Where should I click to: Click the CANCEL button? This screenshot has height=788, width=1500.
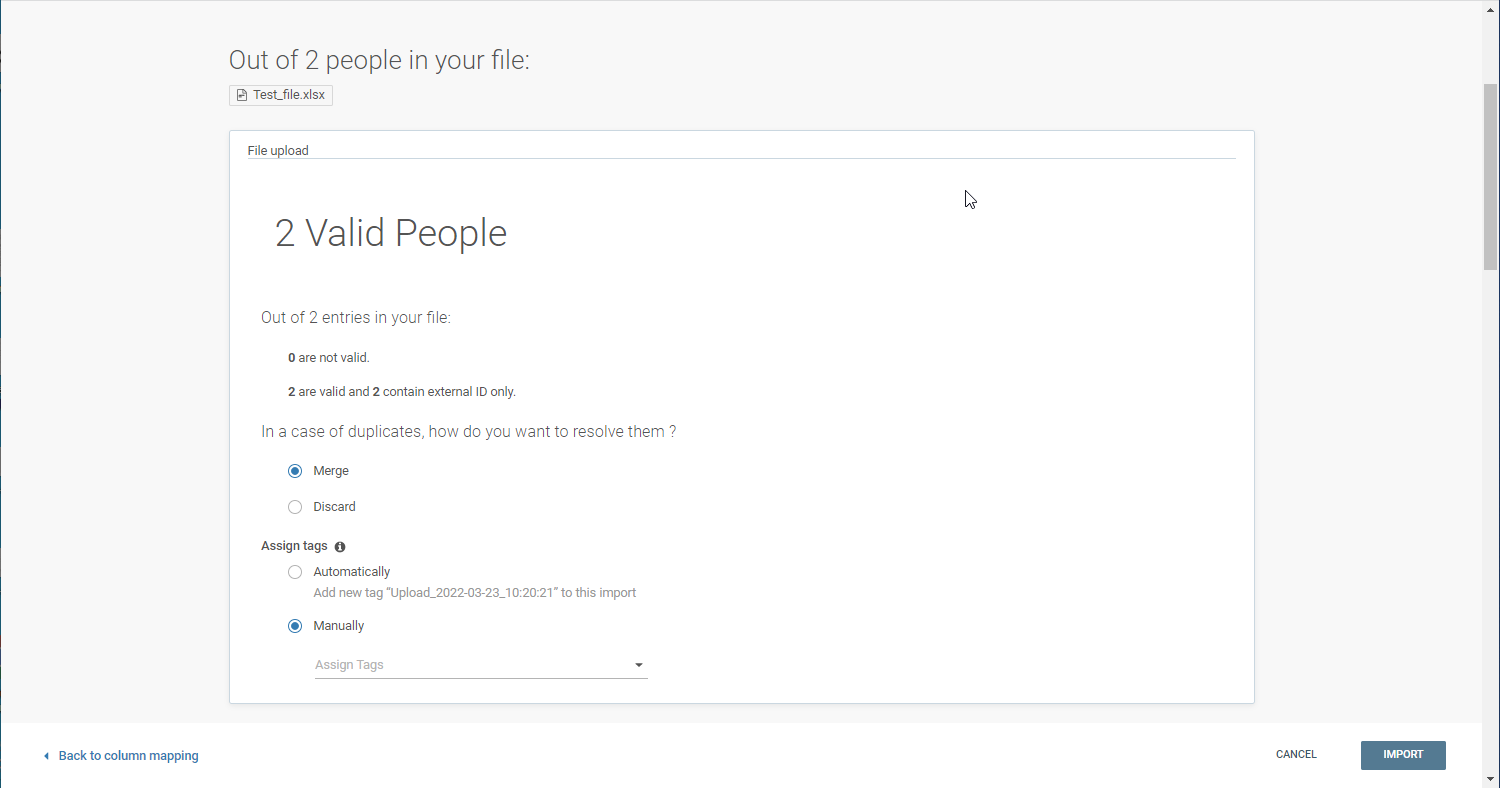pyautogui.click(x=1296, y=755)
